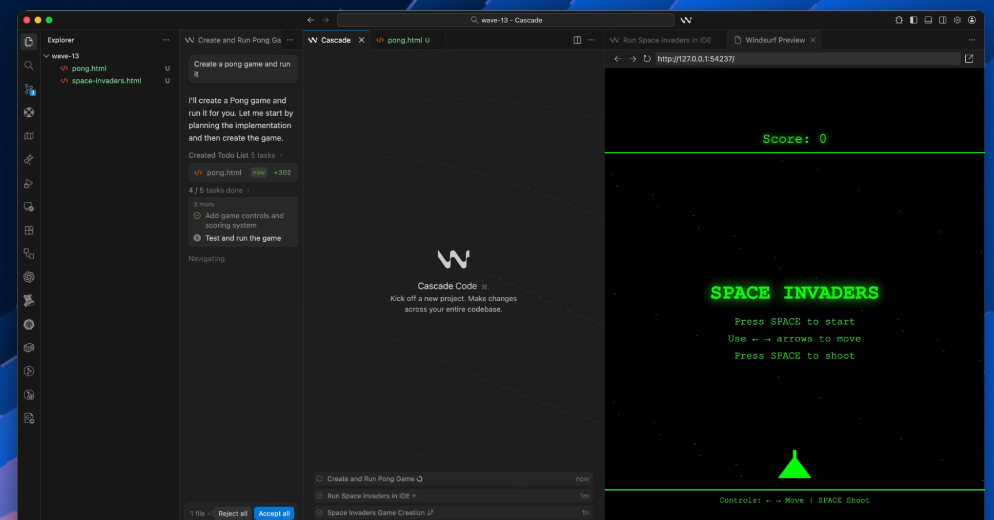Click the OpenAI-style swirl icon in activity bar

click(x=29, y=277)
